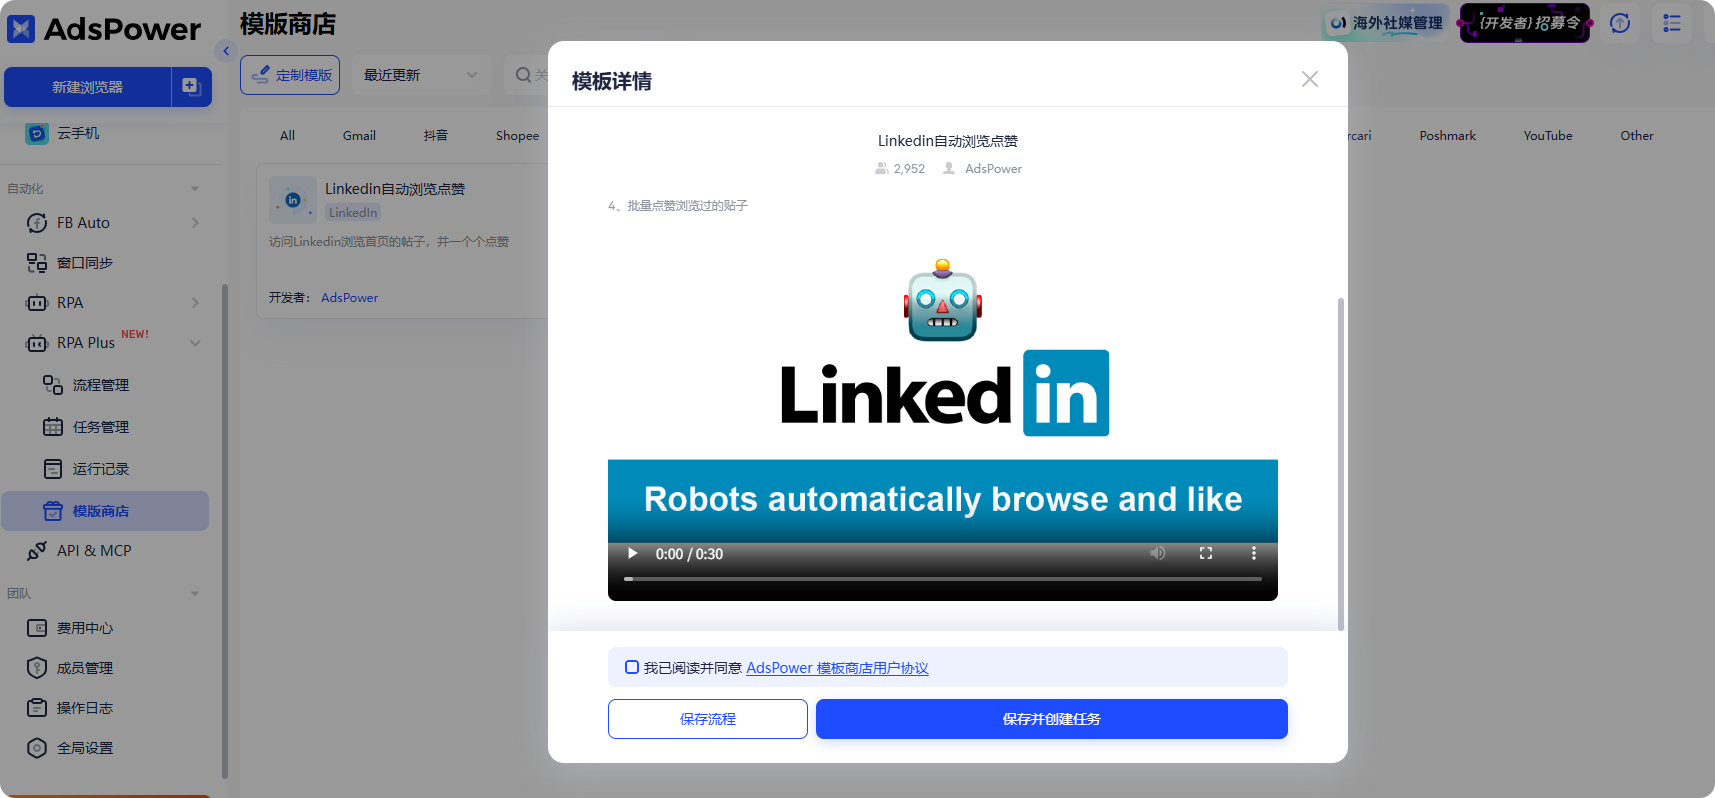This screenshot has height=798, width=1715.
Task: Select the Poshmark category tab
Action: [x=1447, y=136]
